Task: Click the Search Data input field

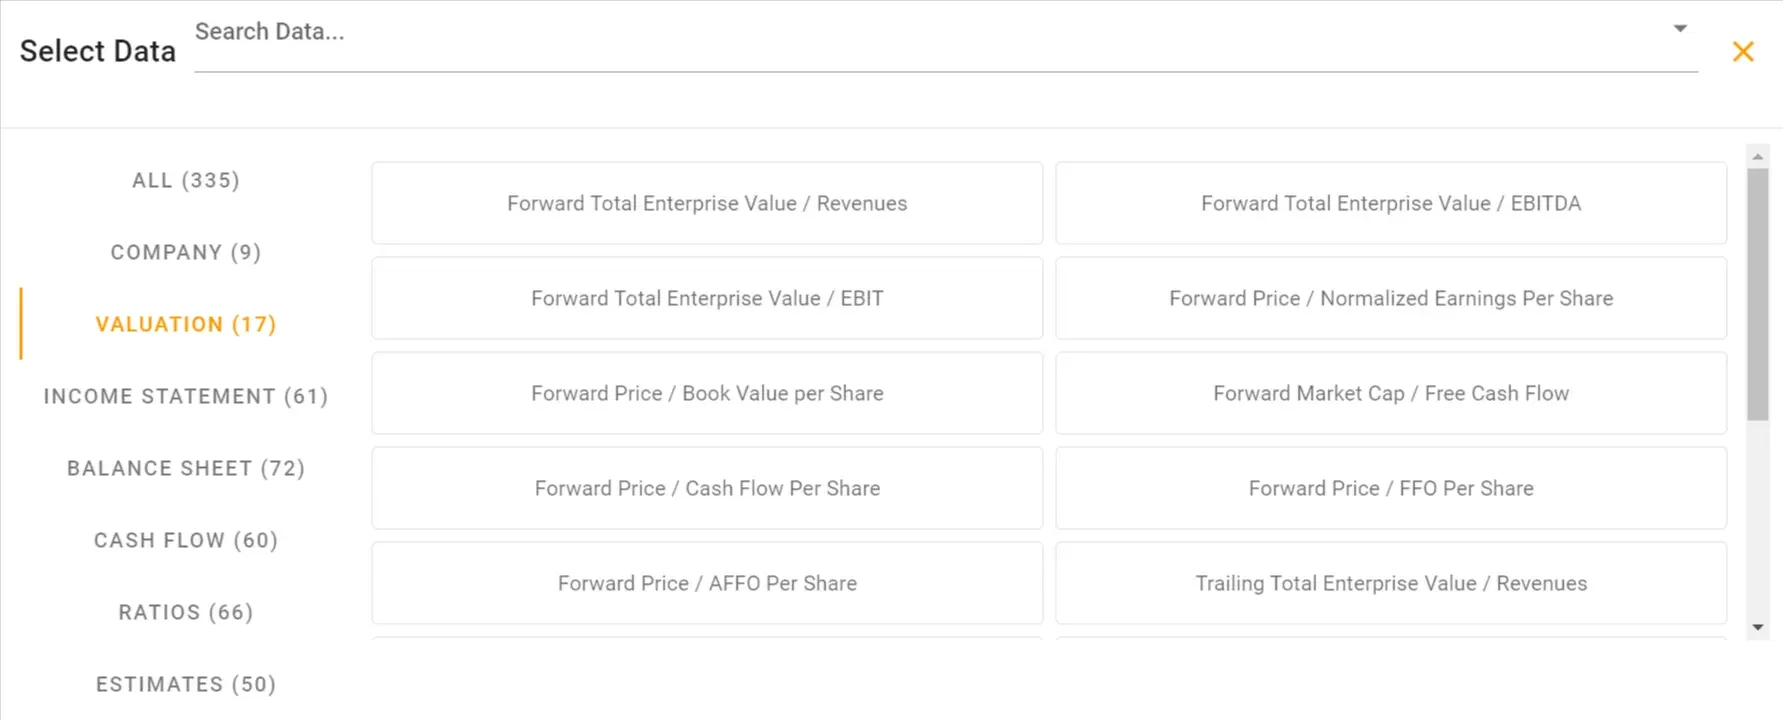Action: pyautogui.click(x=930, y=33)
